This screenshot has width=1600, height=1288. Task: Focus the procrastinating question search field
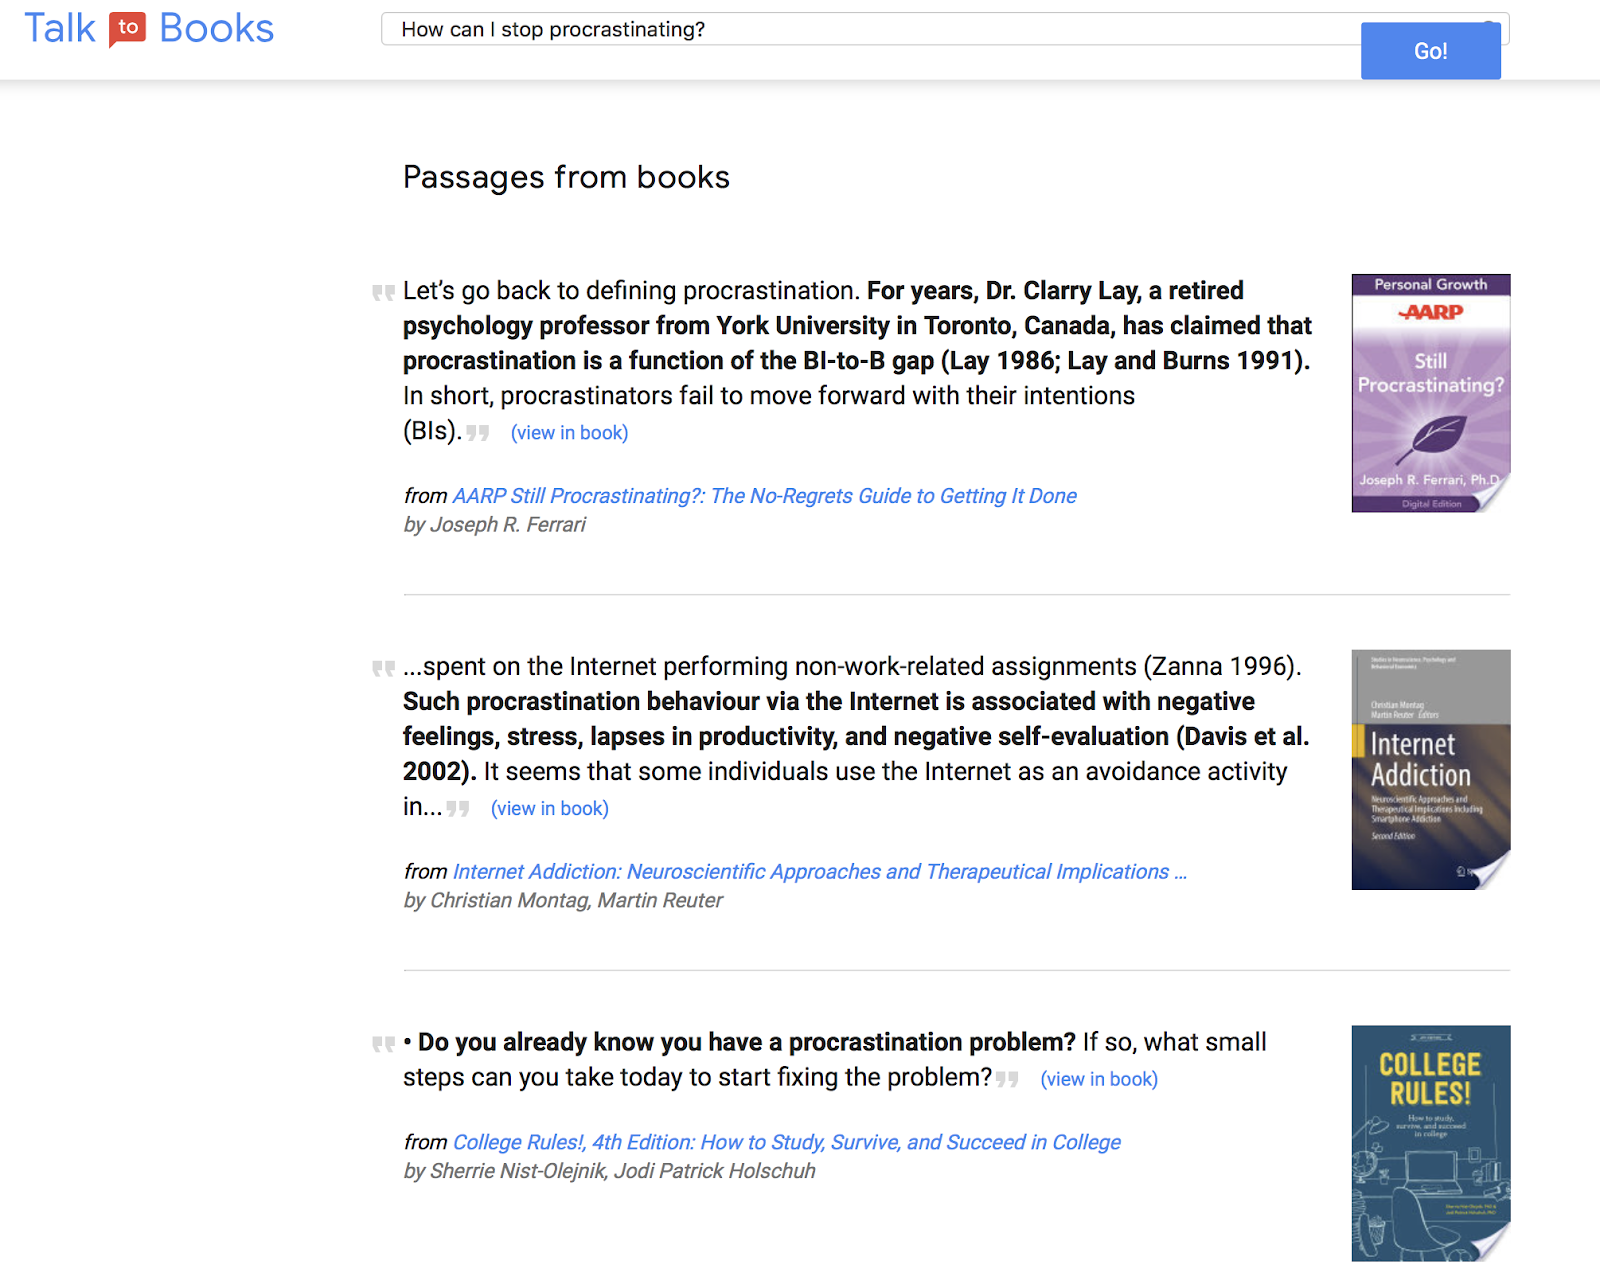pyautogui.click(x=870, y=30)
